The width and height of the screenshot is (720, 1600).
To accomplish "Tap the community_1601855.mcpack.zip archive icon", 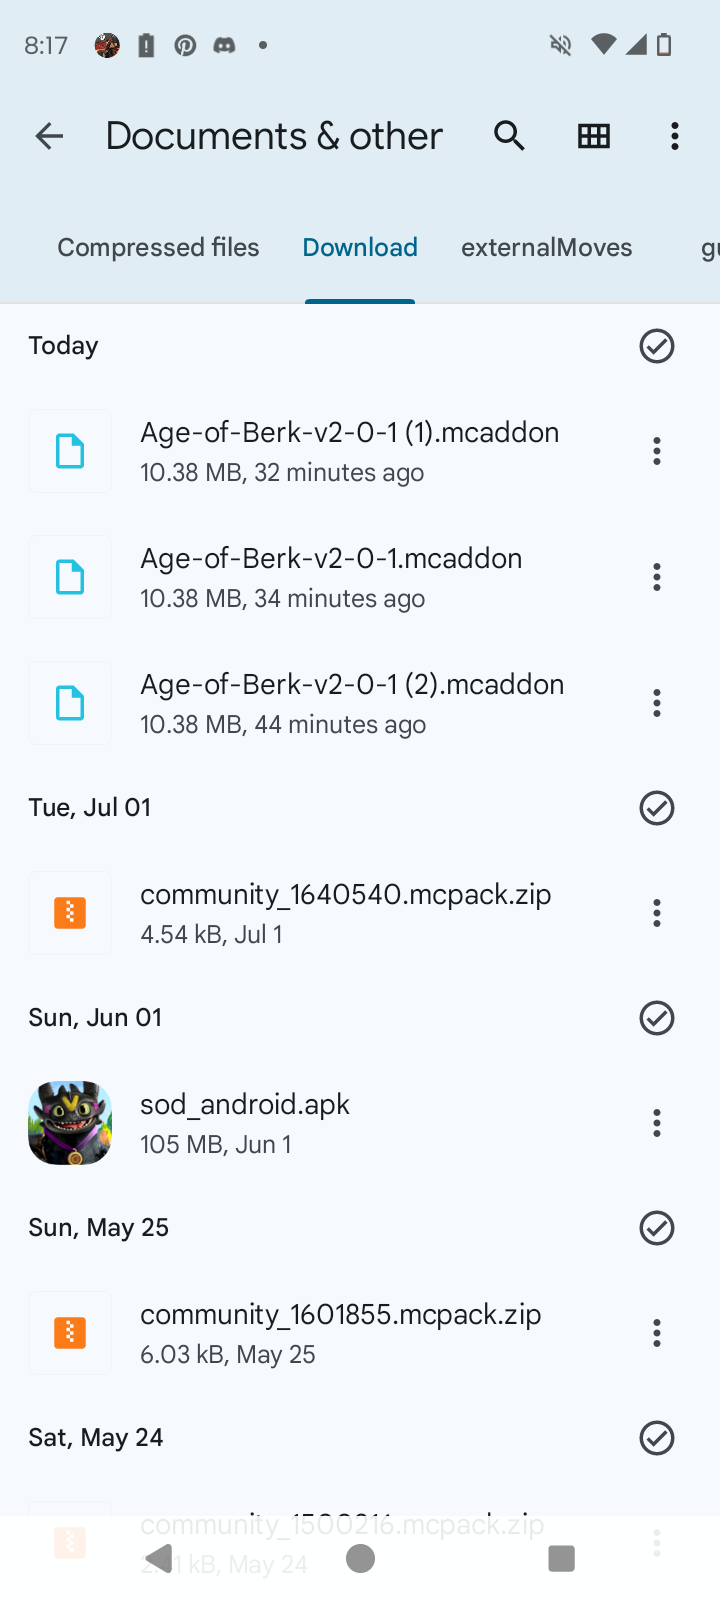I will (70, 1333).
